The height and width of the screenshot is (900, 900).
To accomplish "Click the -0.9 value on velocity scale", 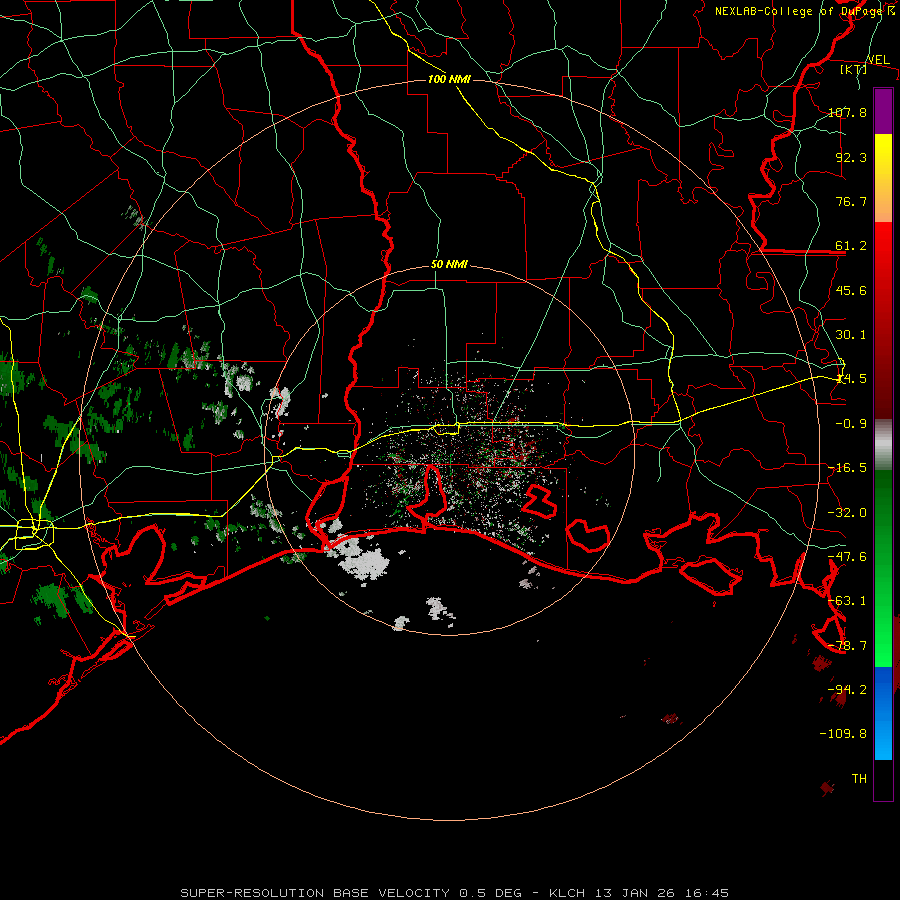I will pyautogui.click(x=851, y=424).
